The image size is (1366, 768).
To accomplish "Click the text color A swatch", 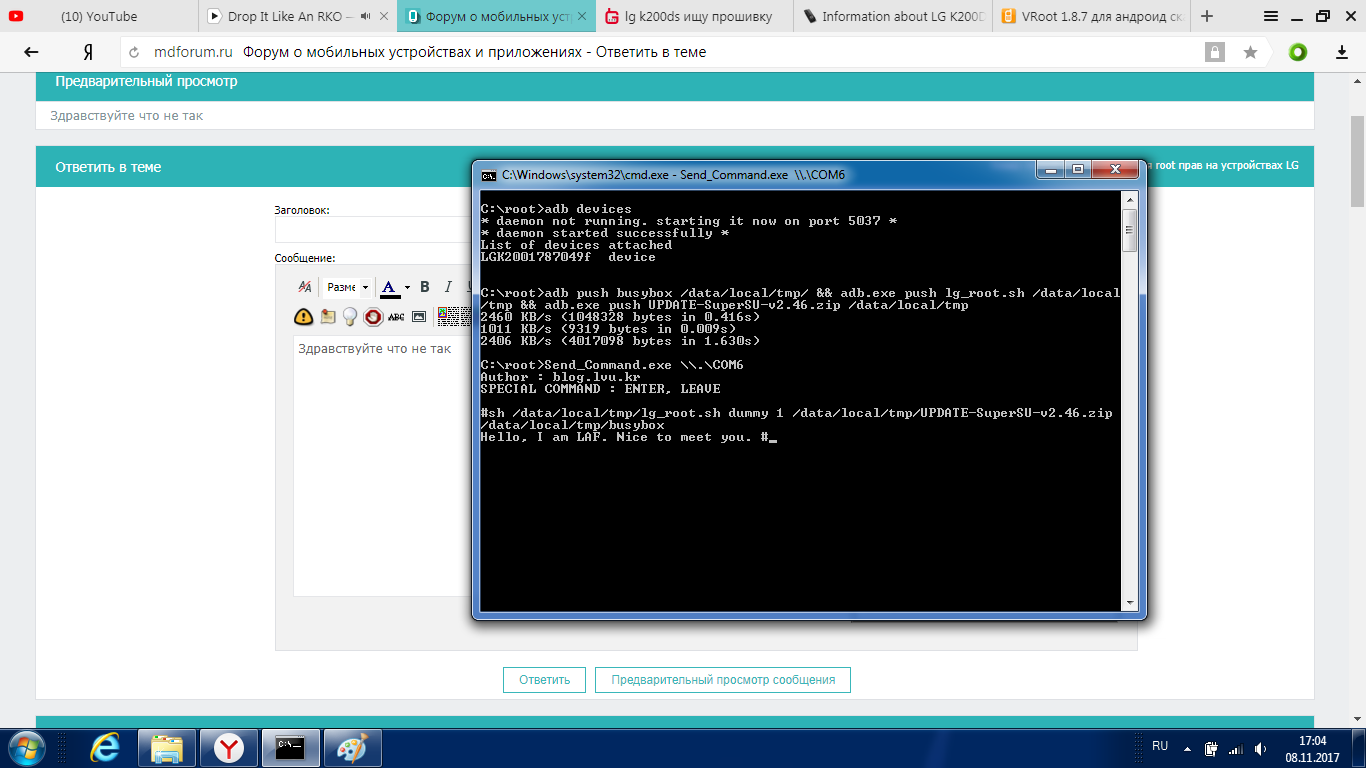I will point(389,287).
